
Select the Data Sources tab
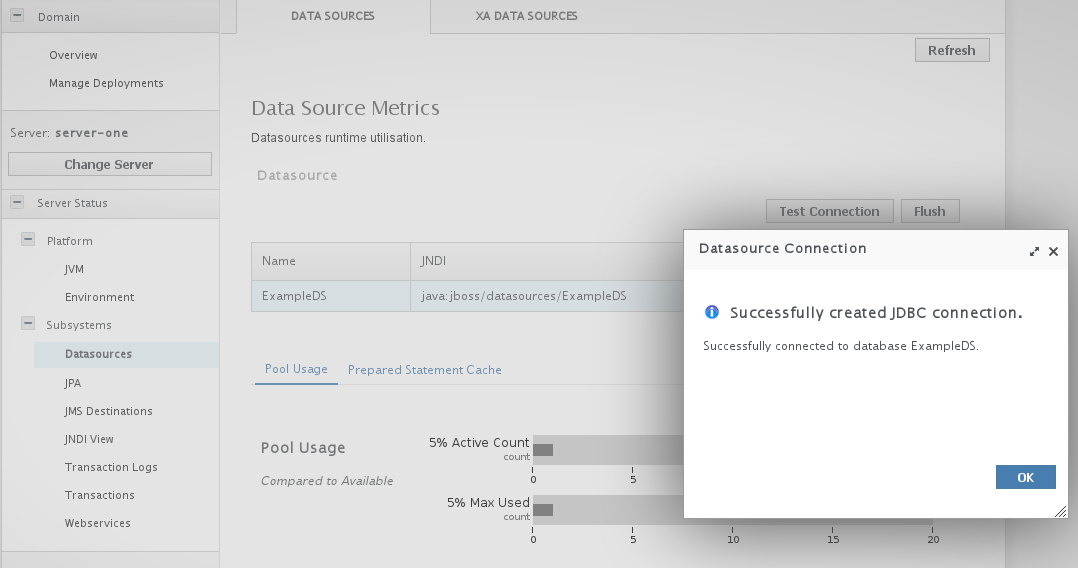332,16
